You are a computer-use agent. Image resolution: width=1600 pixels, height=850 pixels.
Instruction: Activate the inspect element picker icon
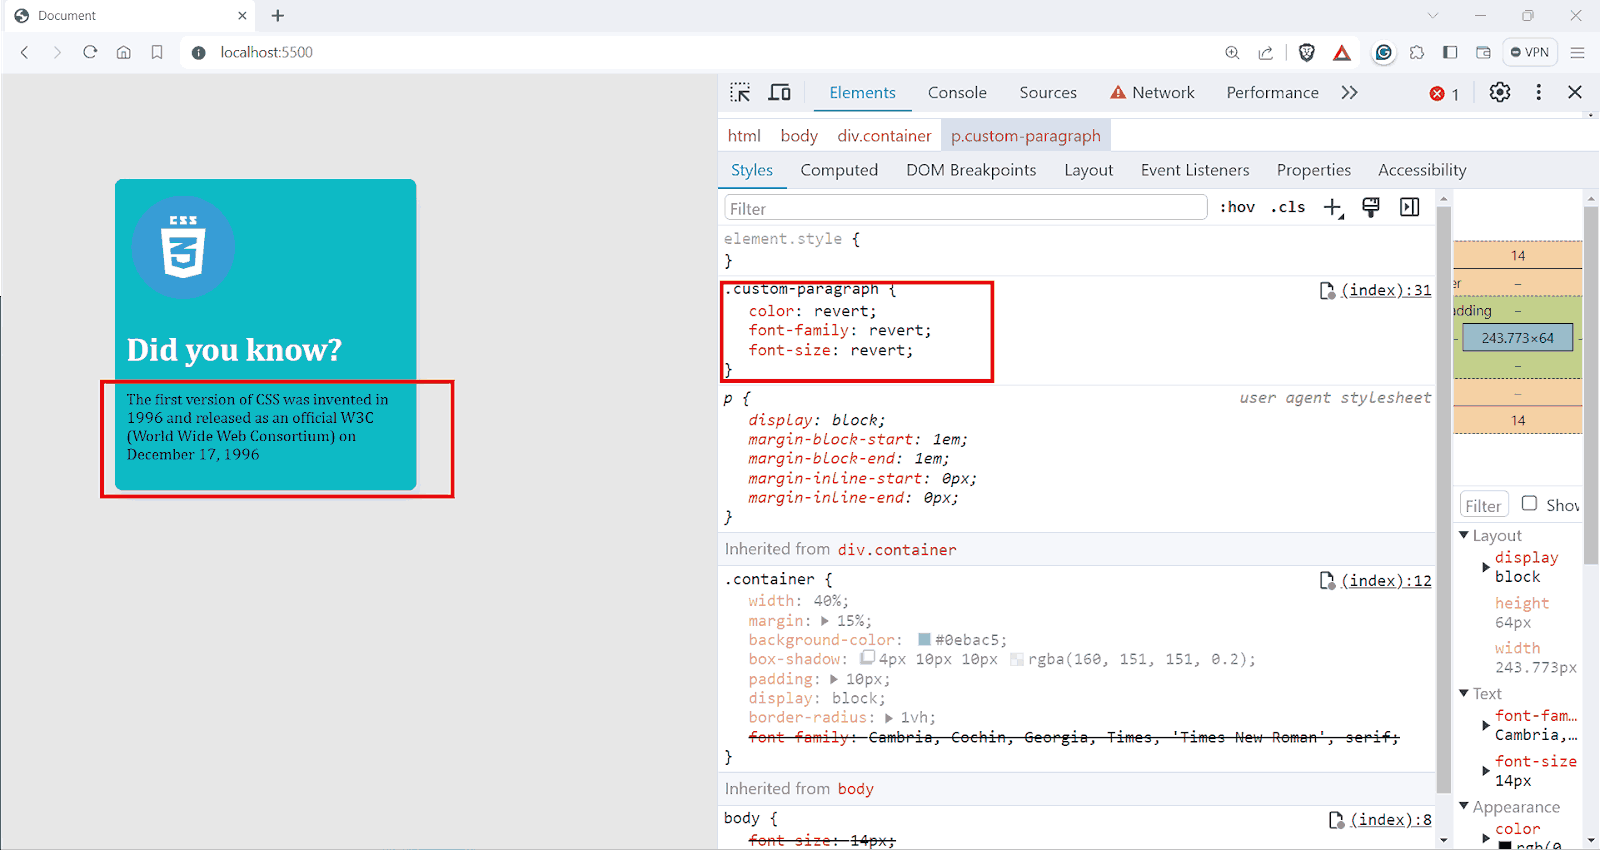click(740, 93)
